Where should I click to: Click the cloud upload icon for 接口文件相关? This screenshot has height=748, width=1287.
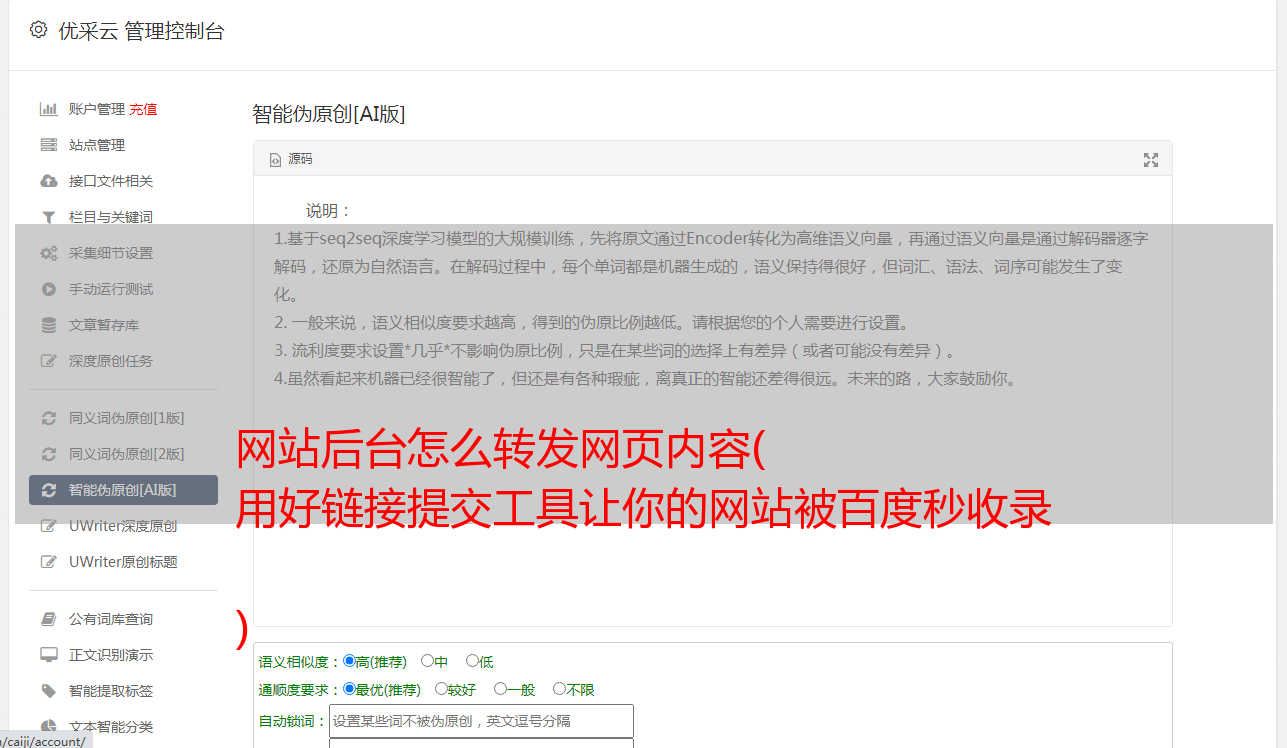tap(48, 181)
